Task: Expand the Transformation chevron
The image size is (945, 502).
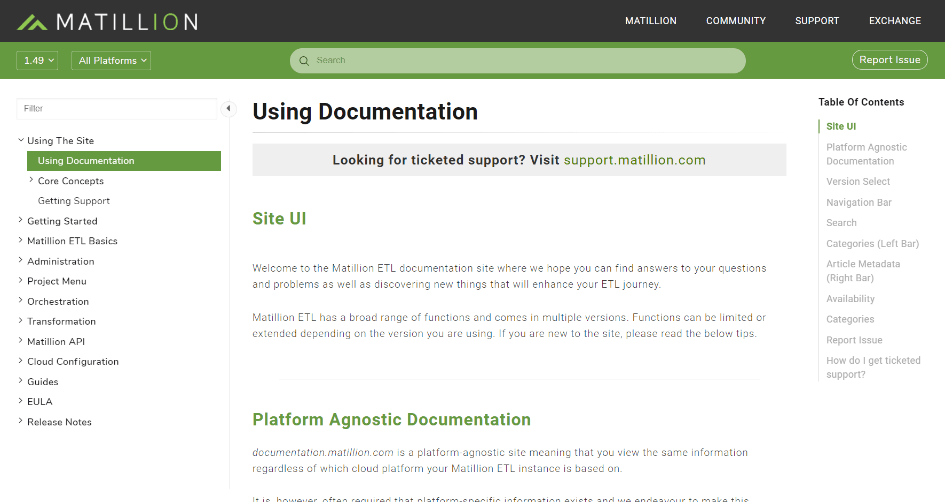Action: tap(20, 321)
